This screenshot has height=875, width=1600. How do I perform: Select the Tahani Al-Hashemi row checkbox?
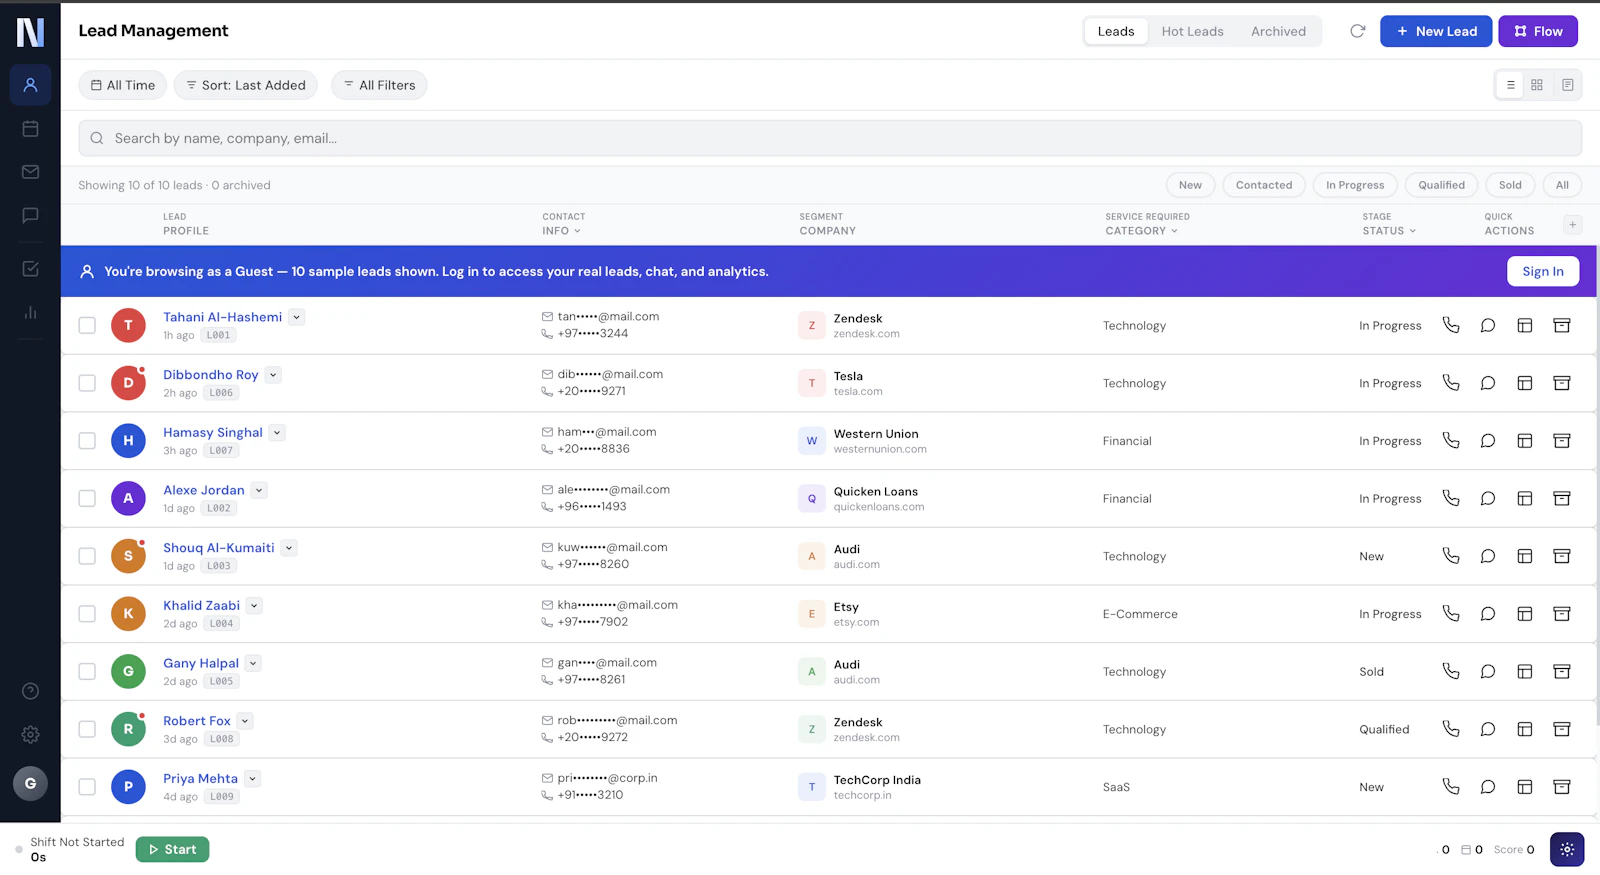87,325
